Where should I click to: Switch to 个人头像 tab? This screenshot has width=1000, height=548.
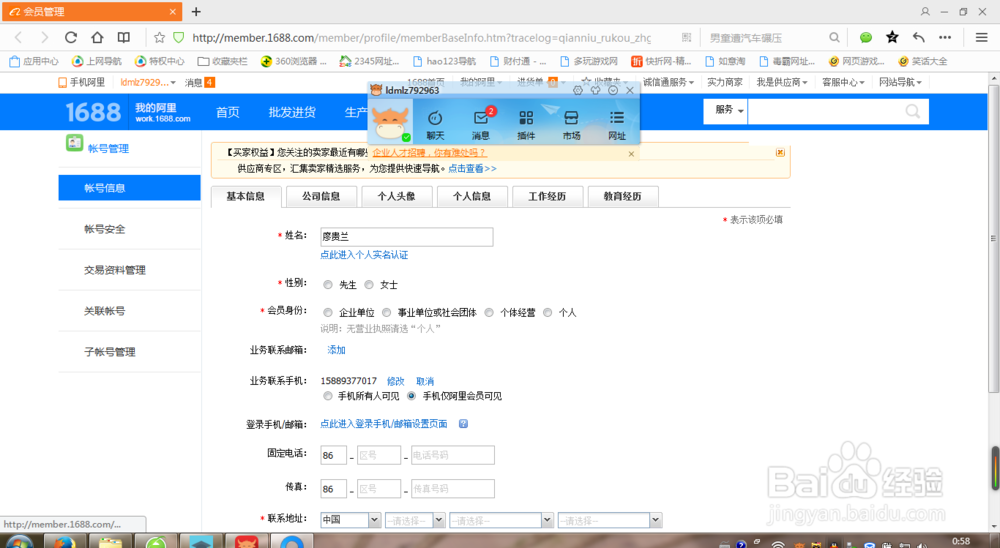tap(397, 196)
